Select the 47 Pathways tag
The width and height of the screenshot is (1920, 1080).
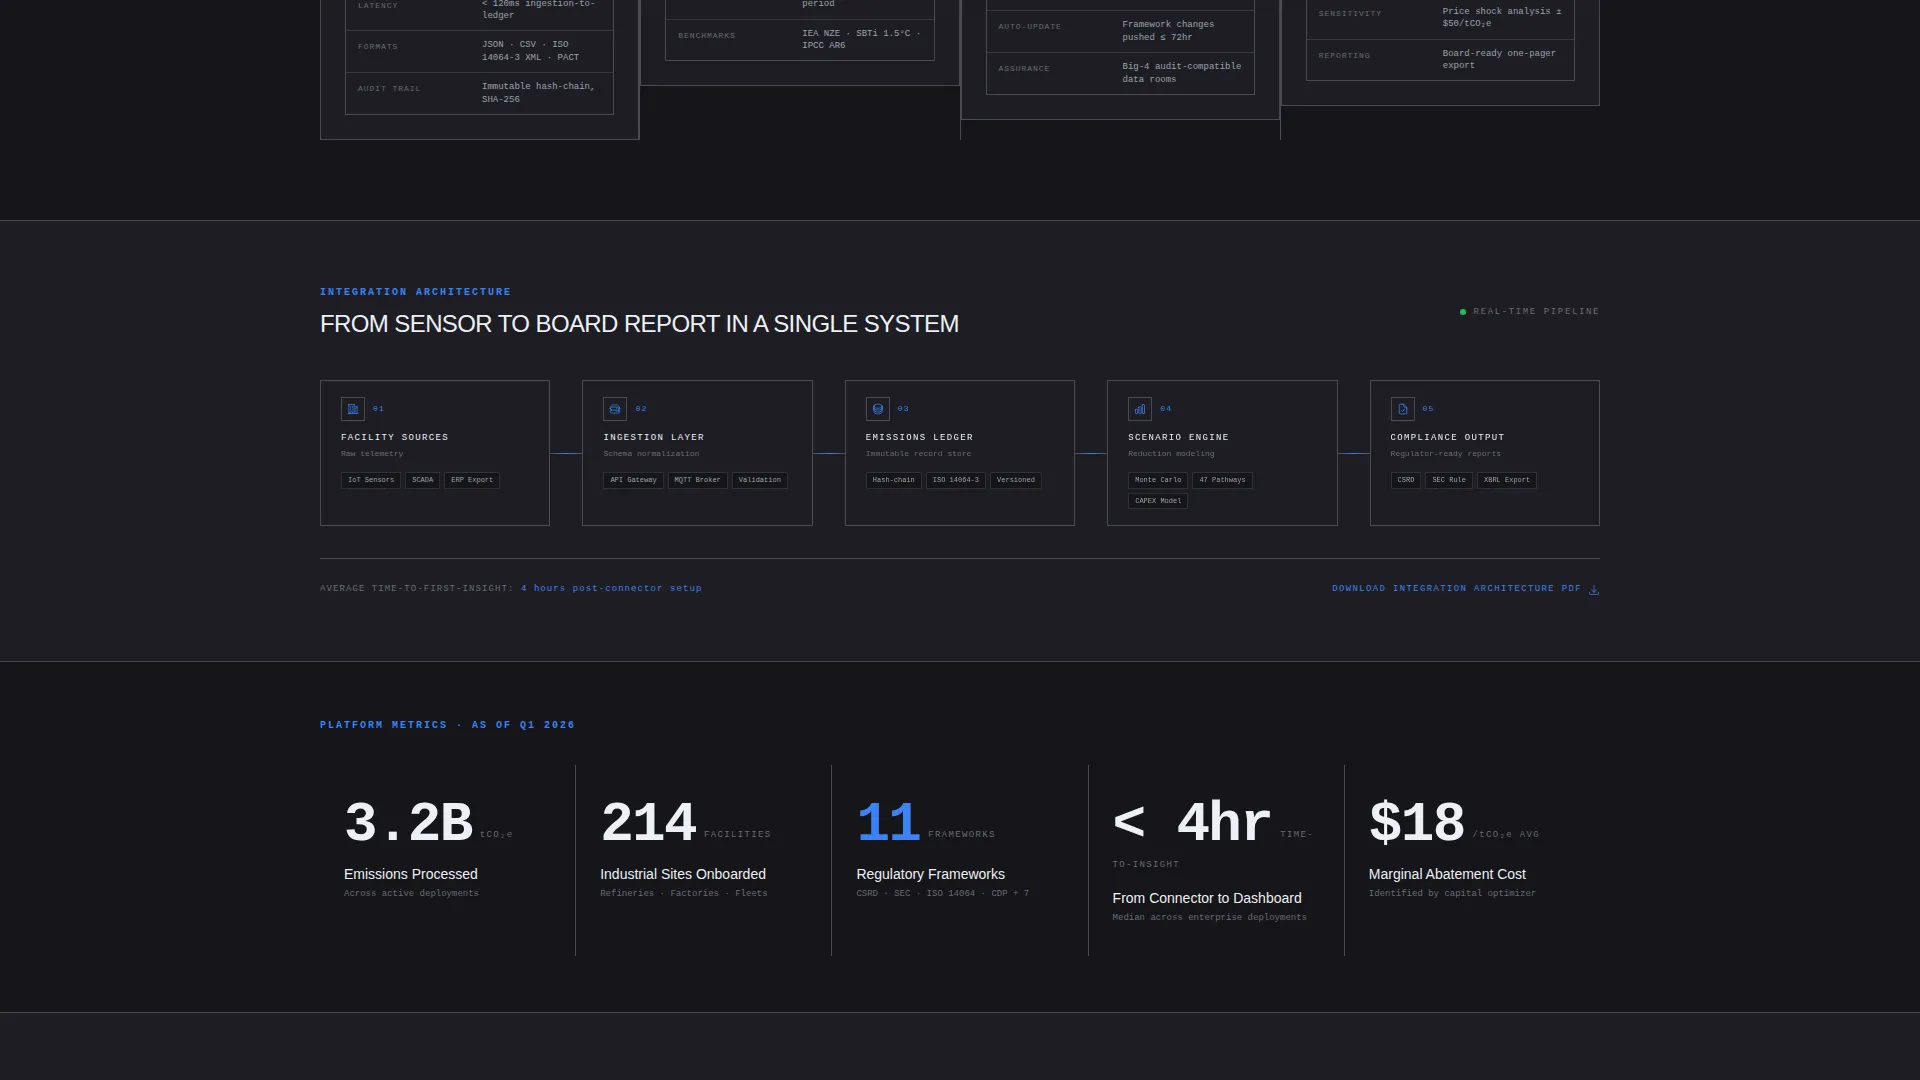coord(1222,480)
